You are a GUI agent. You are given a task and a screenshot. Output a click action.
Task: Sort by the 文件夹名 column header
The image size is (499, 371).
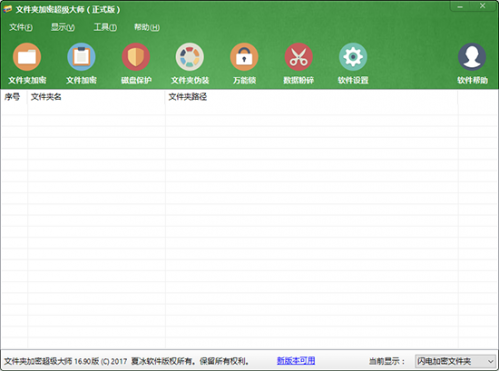tap(96, 97)
